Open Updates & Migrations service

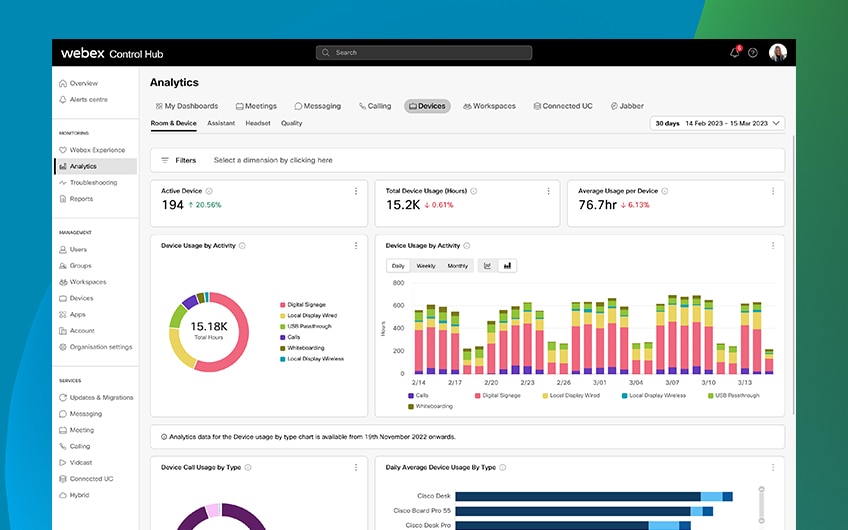point(96,398)
